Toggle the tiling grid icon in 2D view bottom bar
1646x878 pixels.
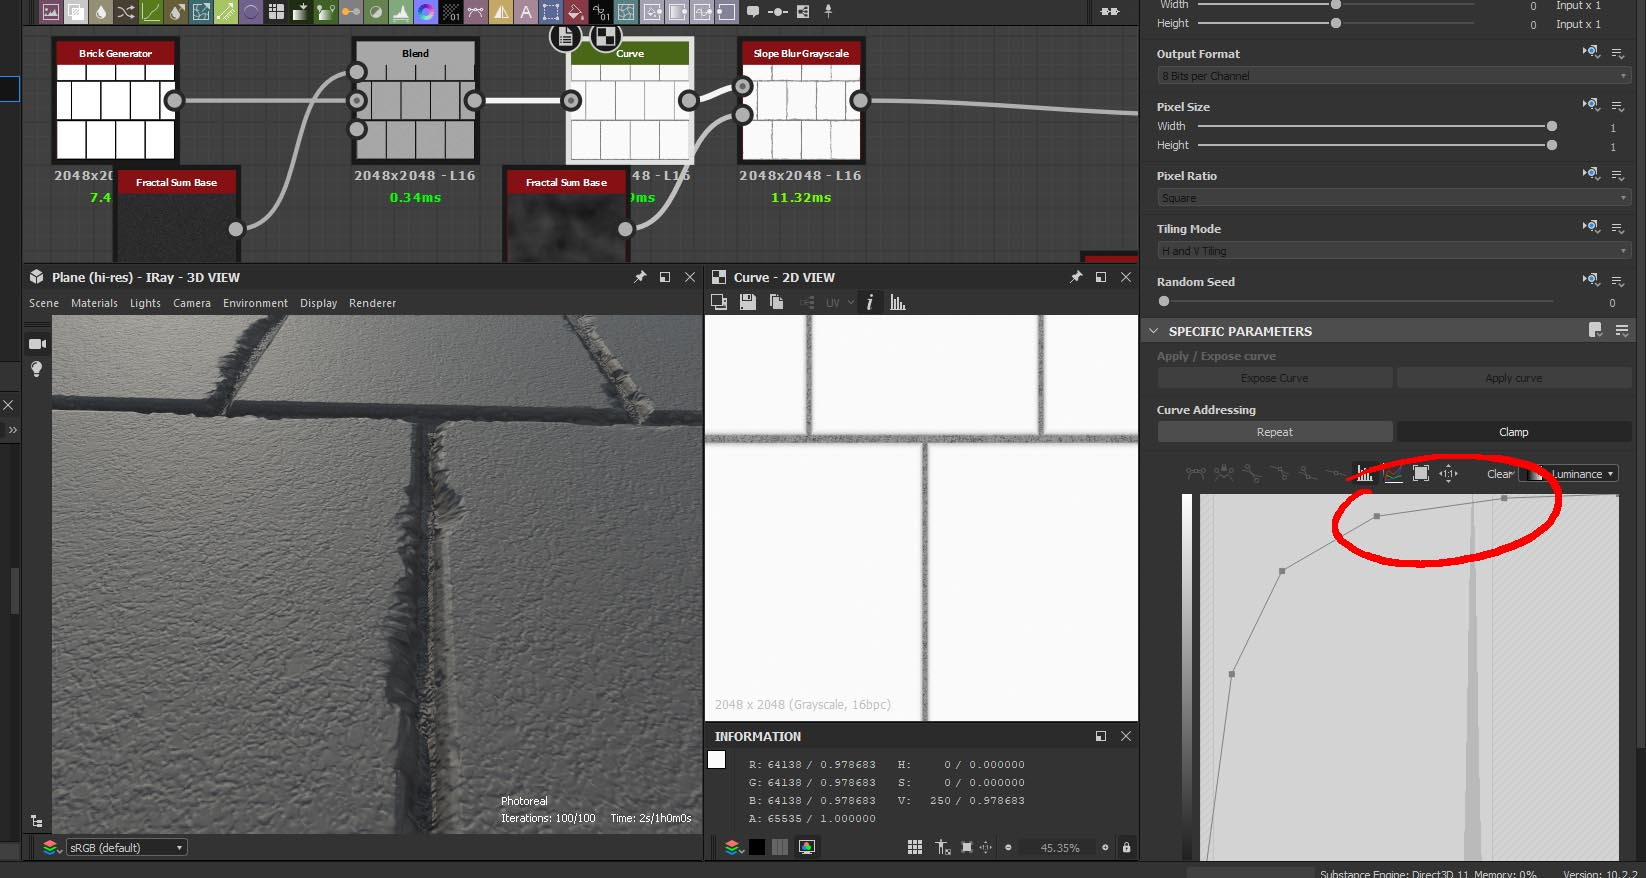(915, 847)
